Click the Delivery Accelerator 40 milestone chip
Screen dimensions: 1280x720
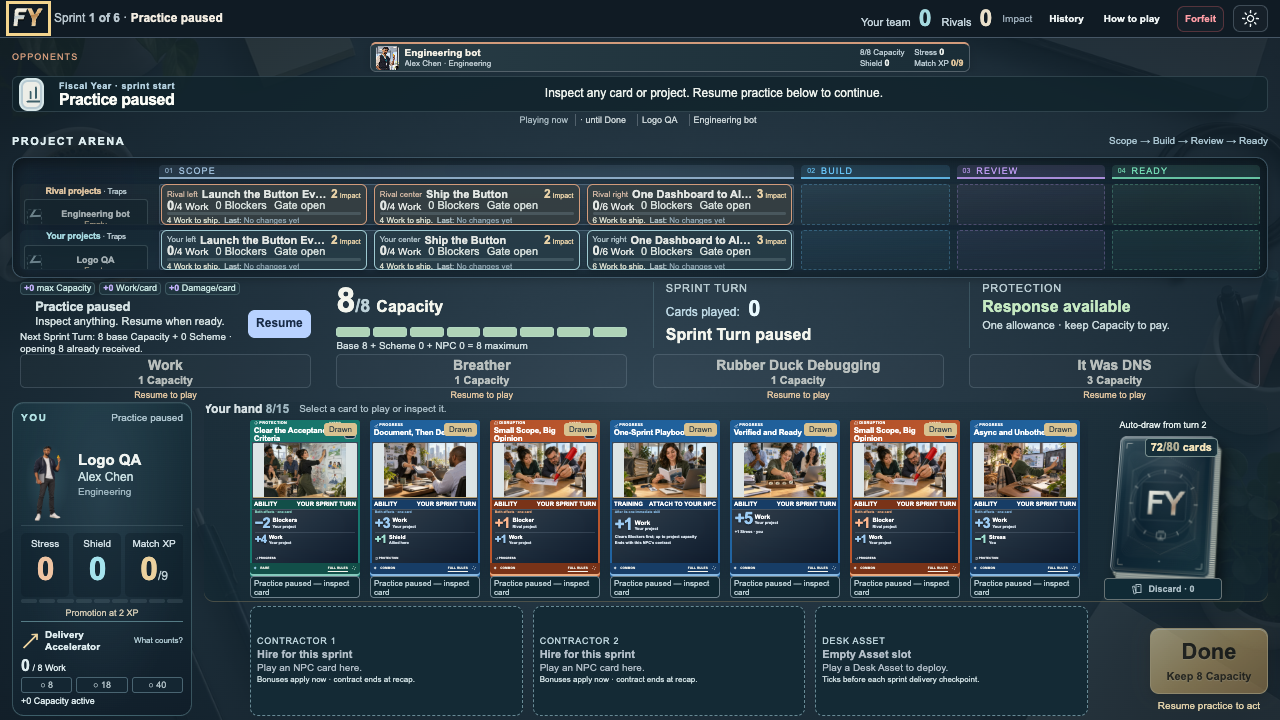pos(158,685)
